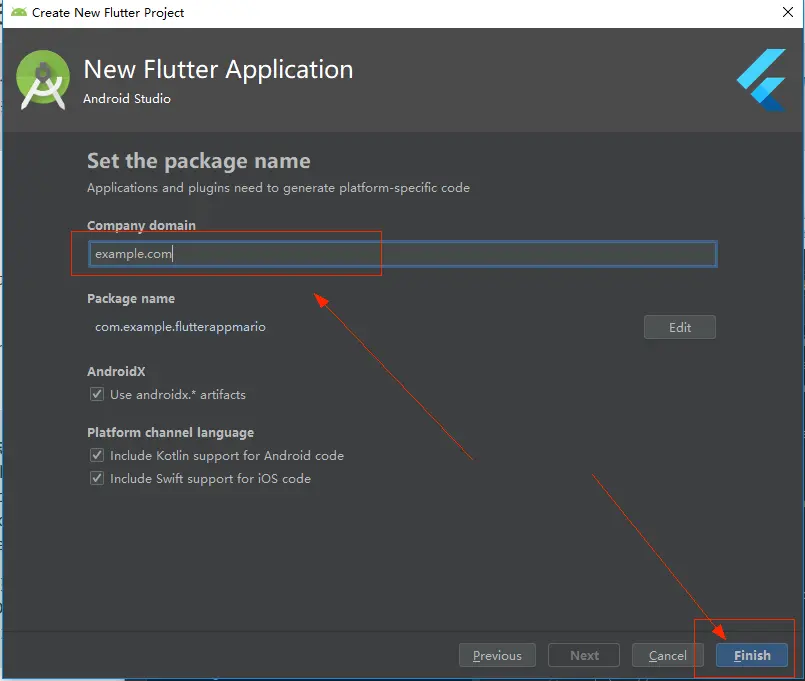The image size is (805, 681).
Task: Click the AndroidX section label
Action: tap(116, 371)
